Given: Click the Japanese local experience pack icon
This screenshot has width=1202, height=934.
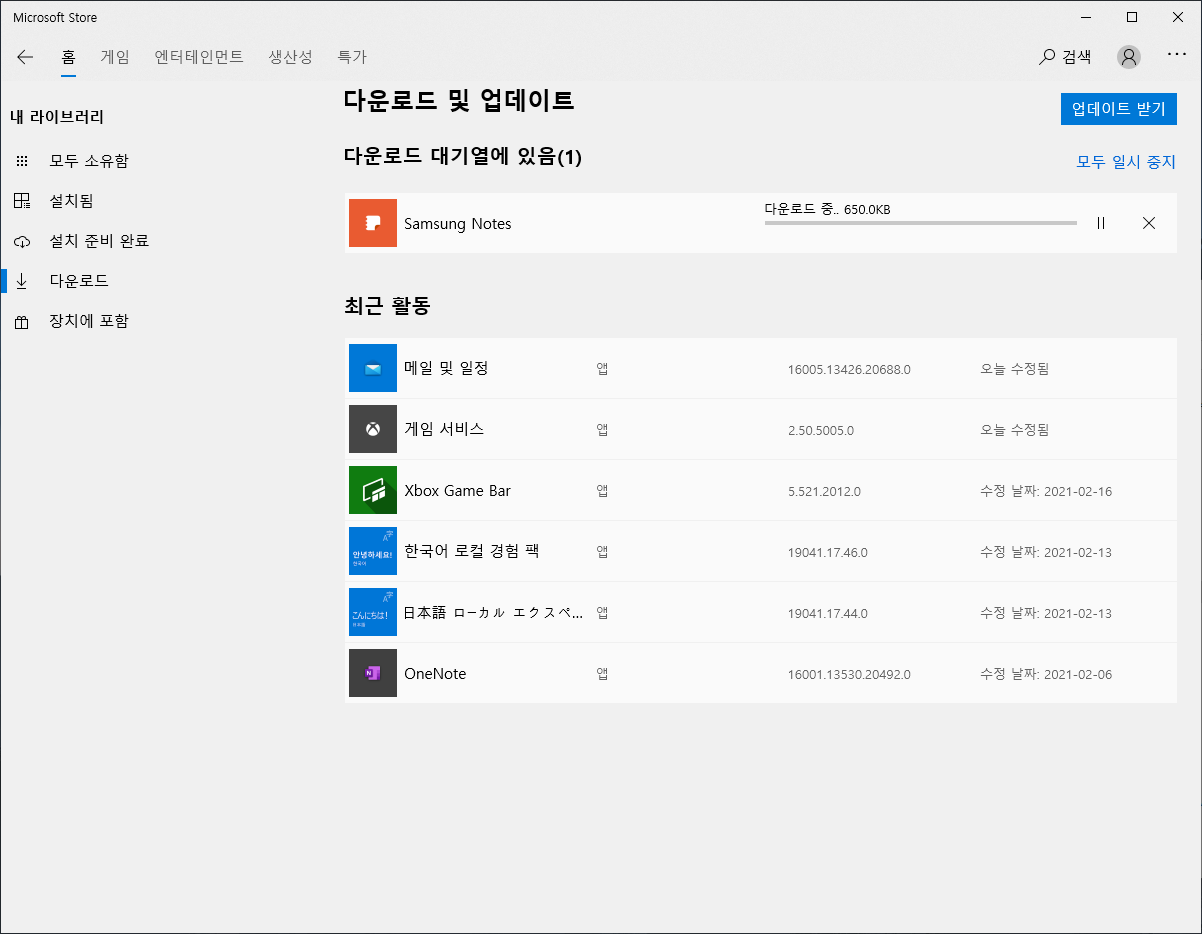Looking at the screenshot, I should (x=373, y=612).
